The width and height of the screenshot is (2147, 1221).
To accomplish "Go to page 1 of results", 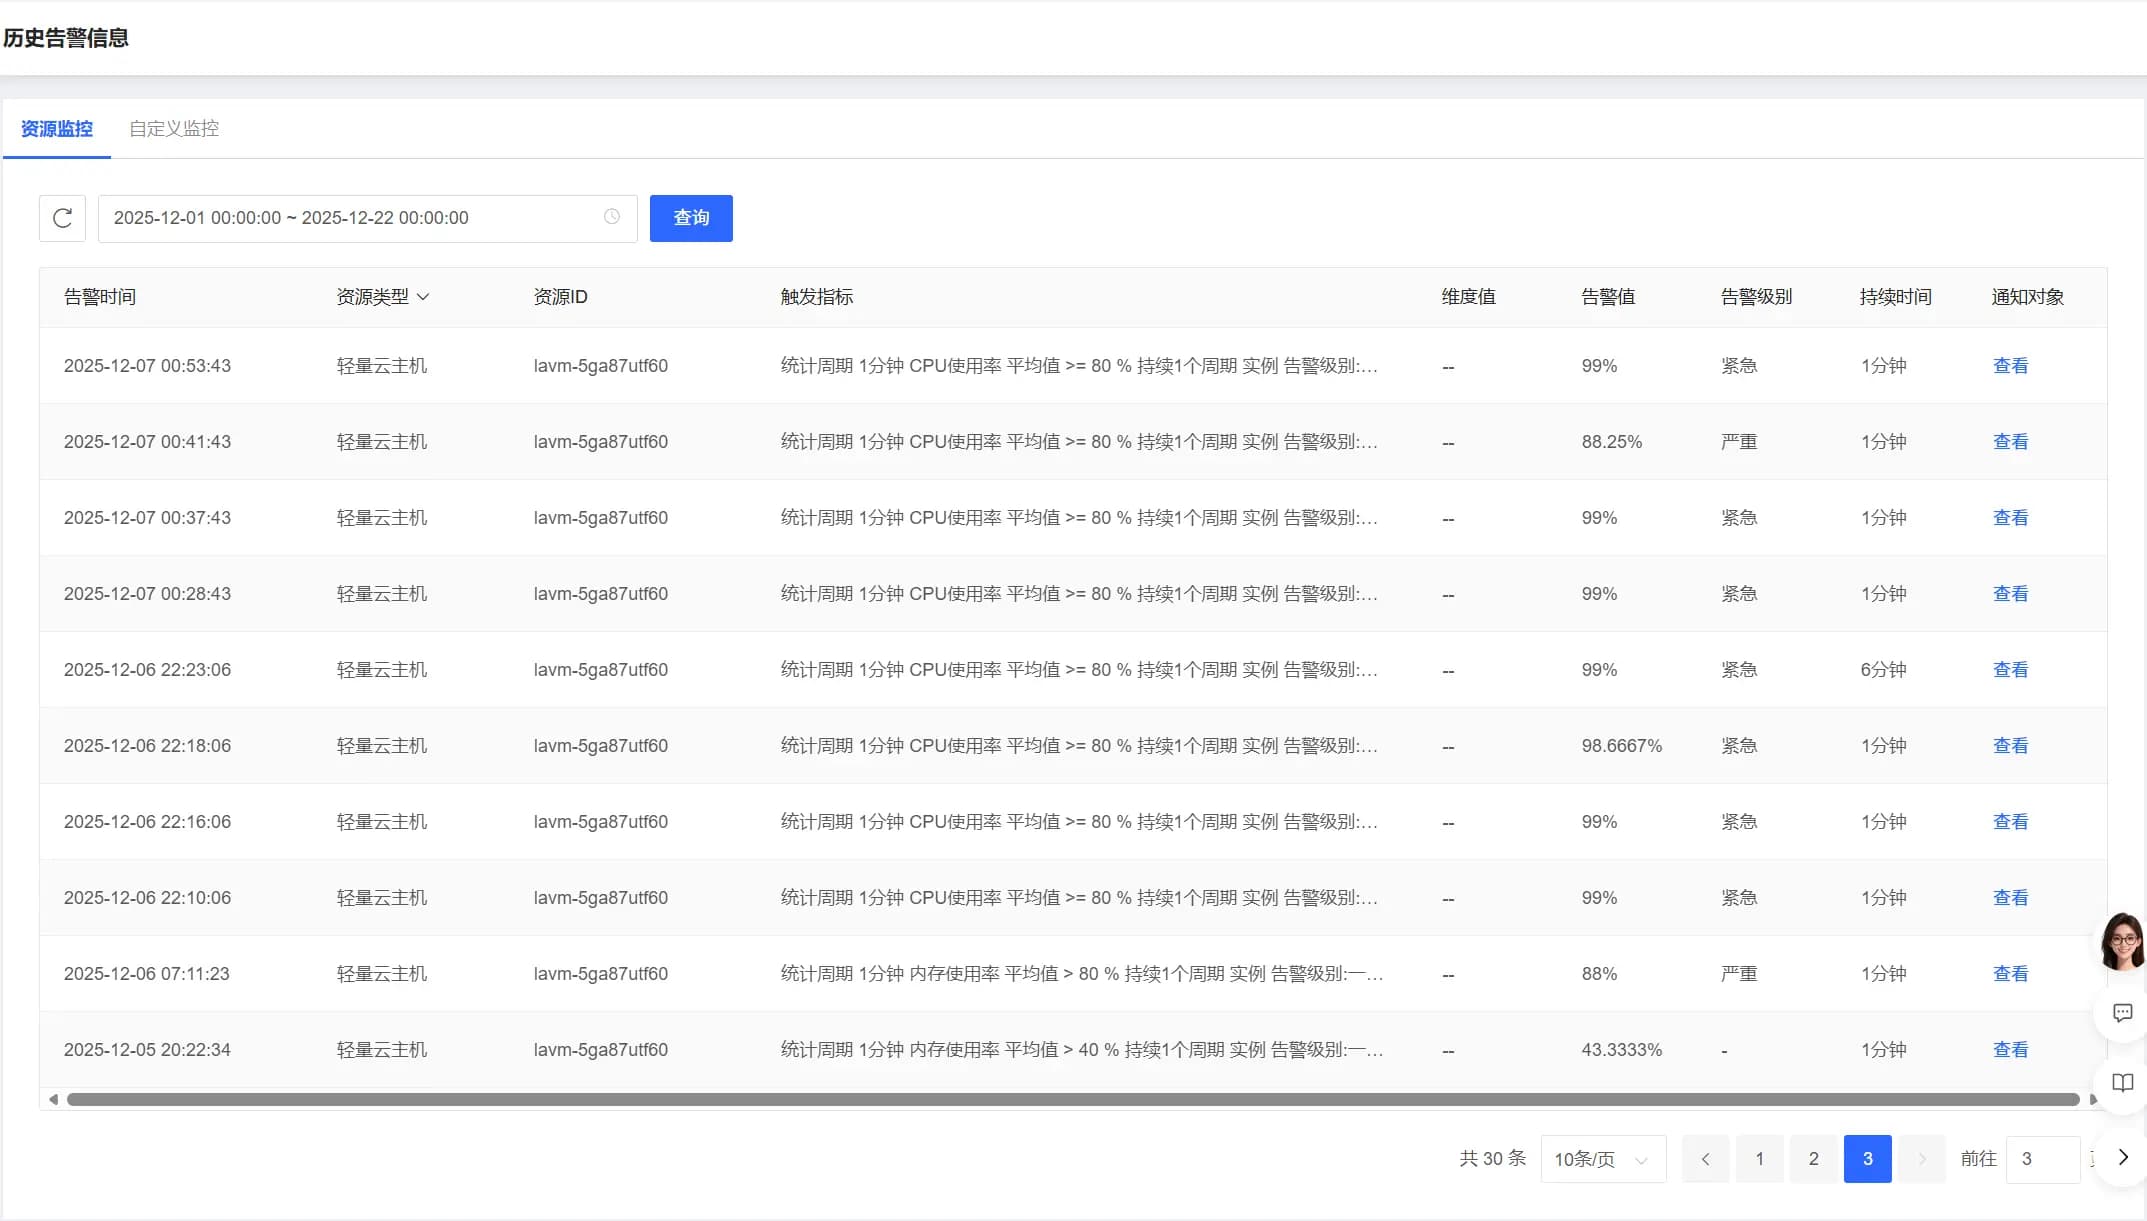I will (1760, 1159).
